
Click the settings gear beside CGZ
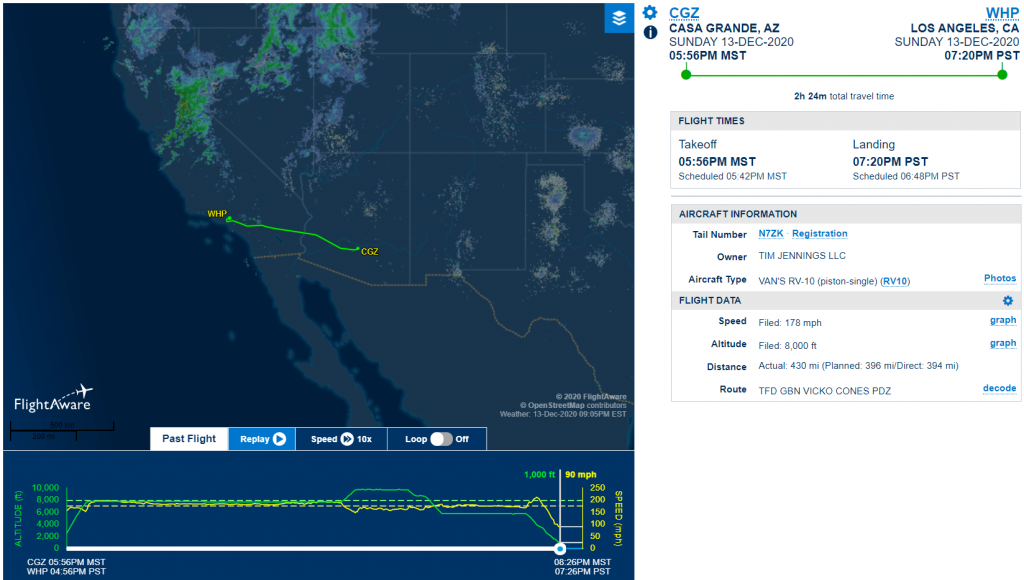[650, 12]
